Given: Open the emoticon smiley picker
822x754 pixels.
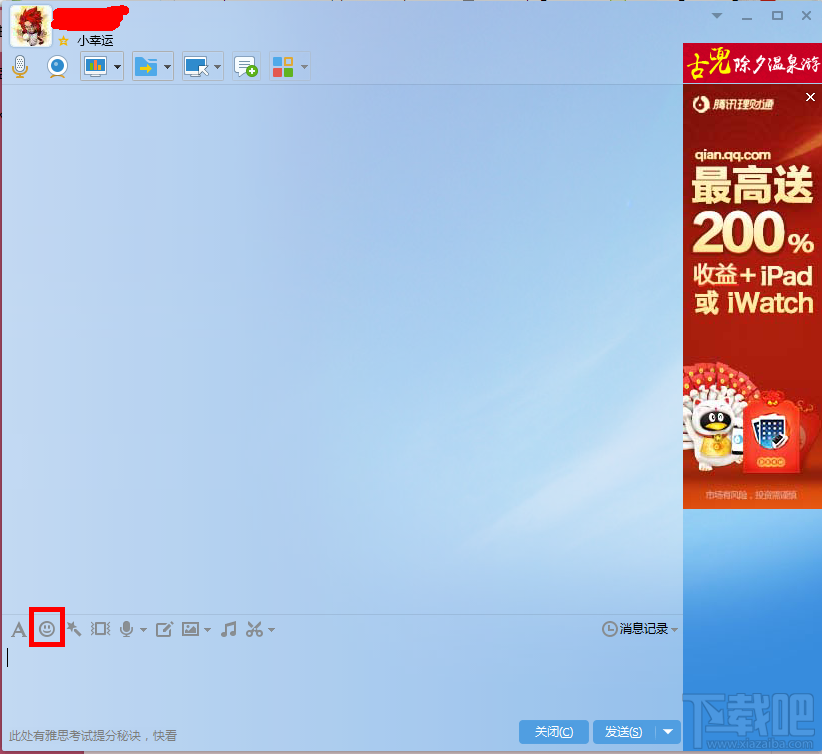Looking at the screenshot, I should (47, 629).
